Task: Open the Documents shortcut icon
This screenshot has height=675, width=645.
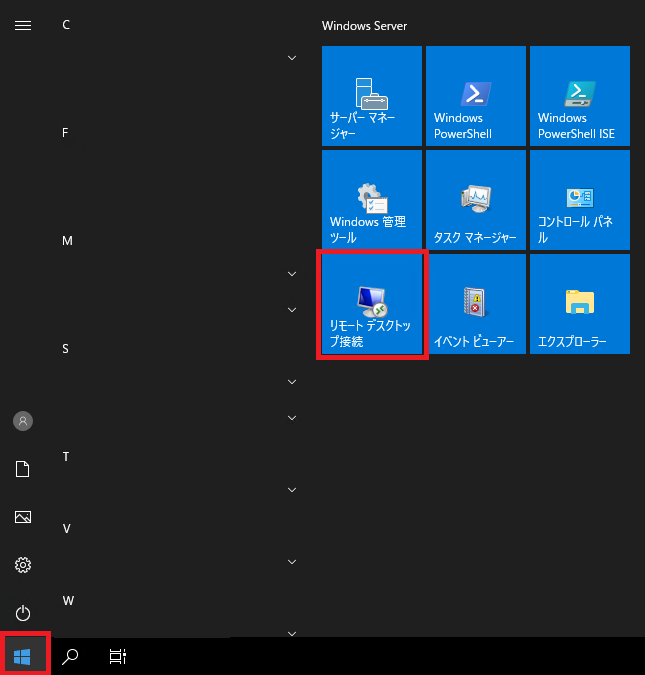Action: (23, 469)
